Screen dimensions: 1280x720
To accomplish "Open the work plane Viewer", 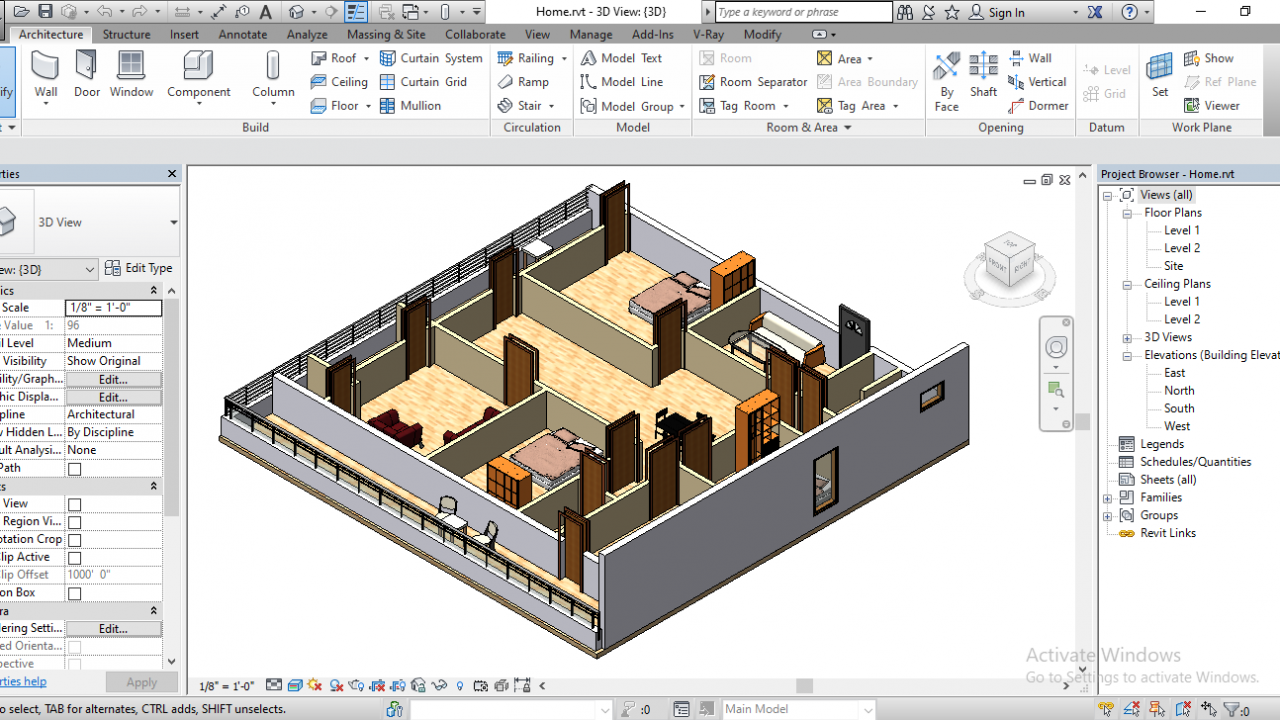I will [1211, 106].
